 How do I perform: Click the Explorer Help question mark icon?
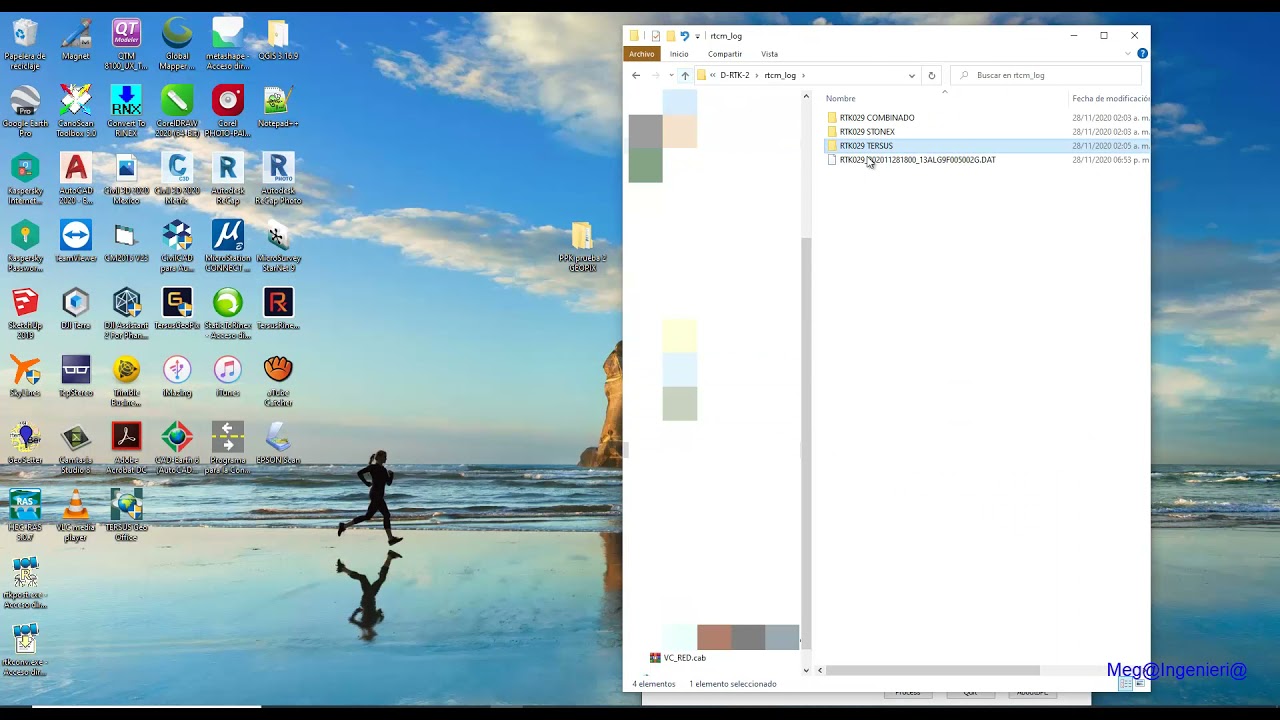(x=1142, y=54)
